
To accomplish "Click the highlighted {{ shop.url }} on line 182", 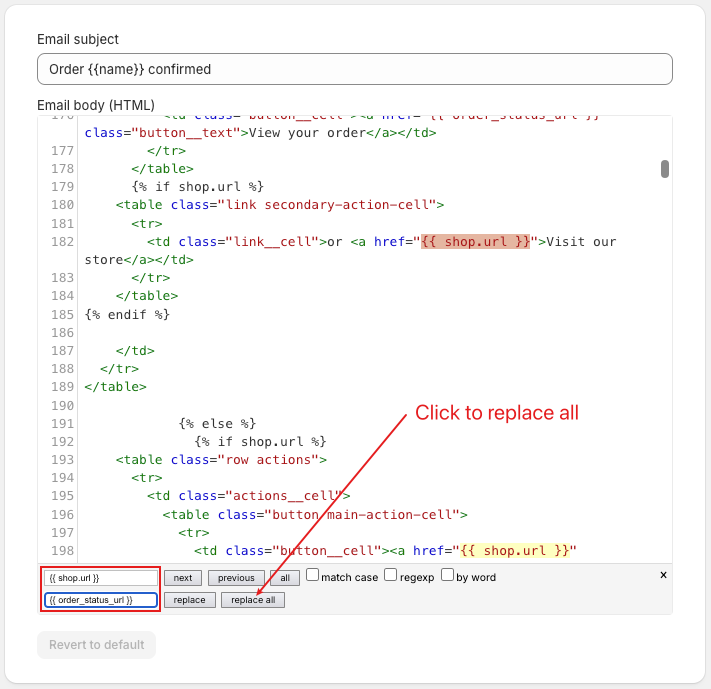I will click(x=475, y=242).
